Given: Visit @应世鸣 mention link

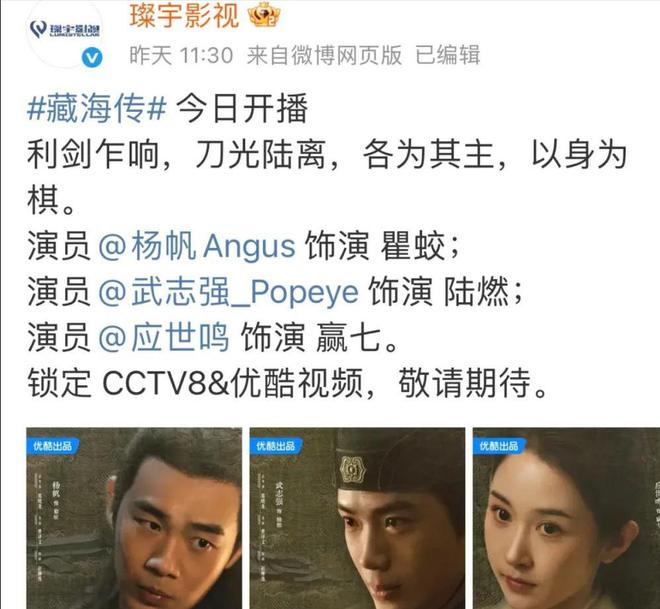Looking at the screenshot, I should click(164, 337).
